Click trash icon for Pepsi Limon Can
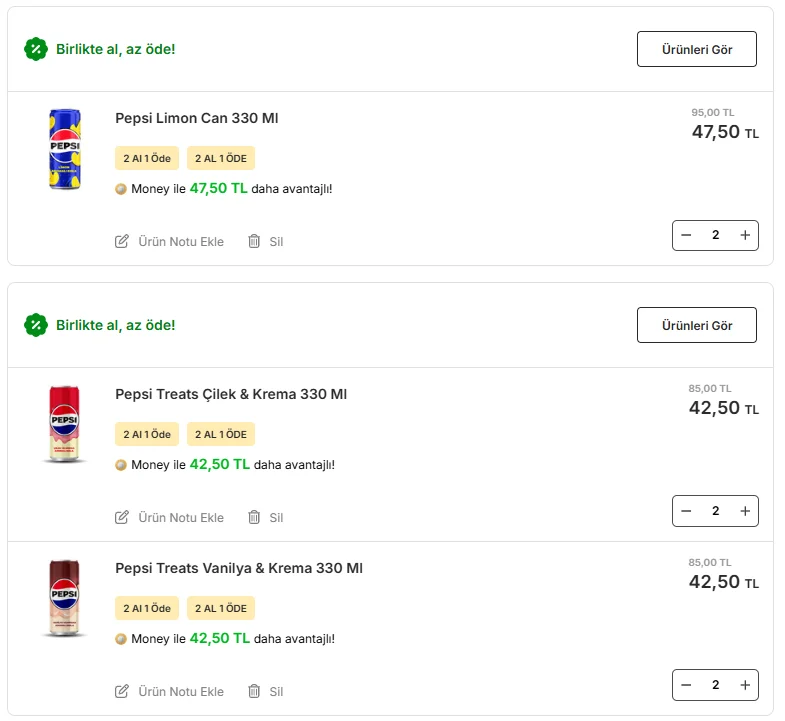This screenshot has width=785, height=721. [x=254, y=241]
